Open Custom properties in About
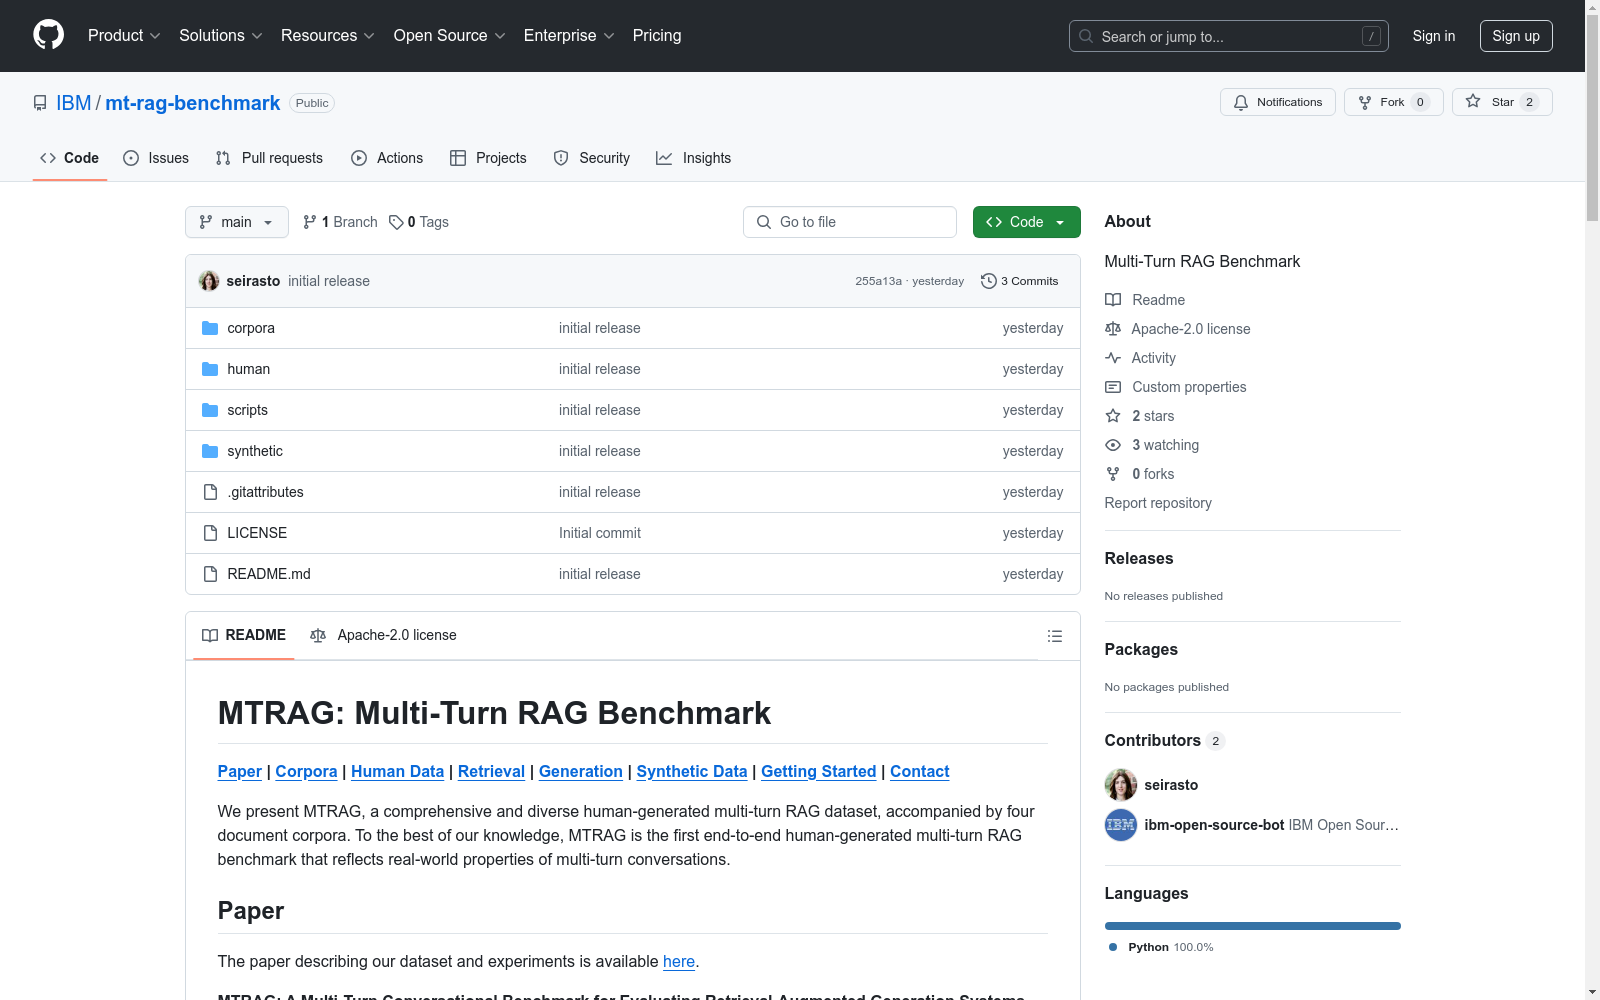This screenshot has height=1000, width=1600. [x=1188, y=387]
